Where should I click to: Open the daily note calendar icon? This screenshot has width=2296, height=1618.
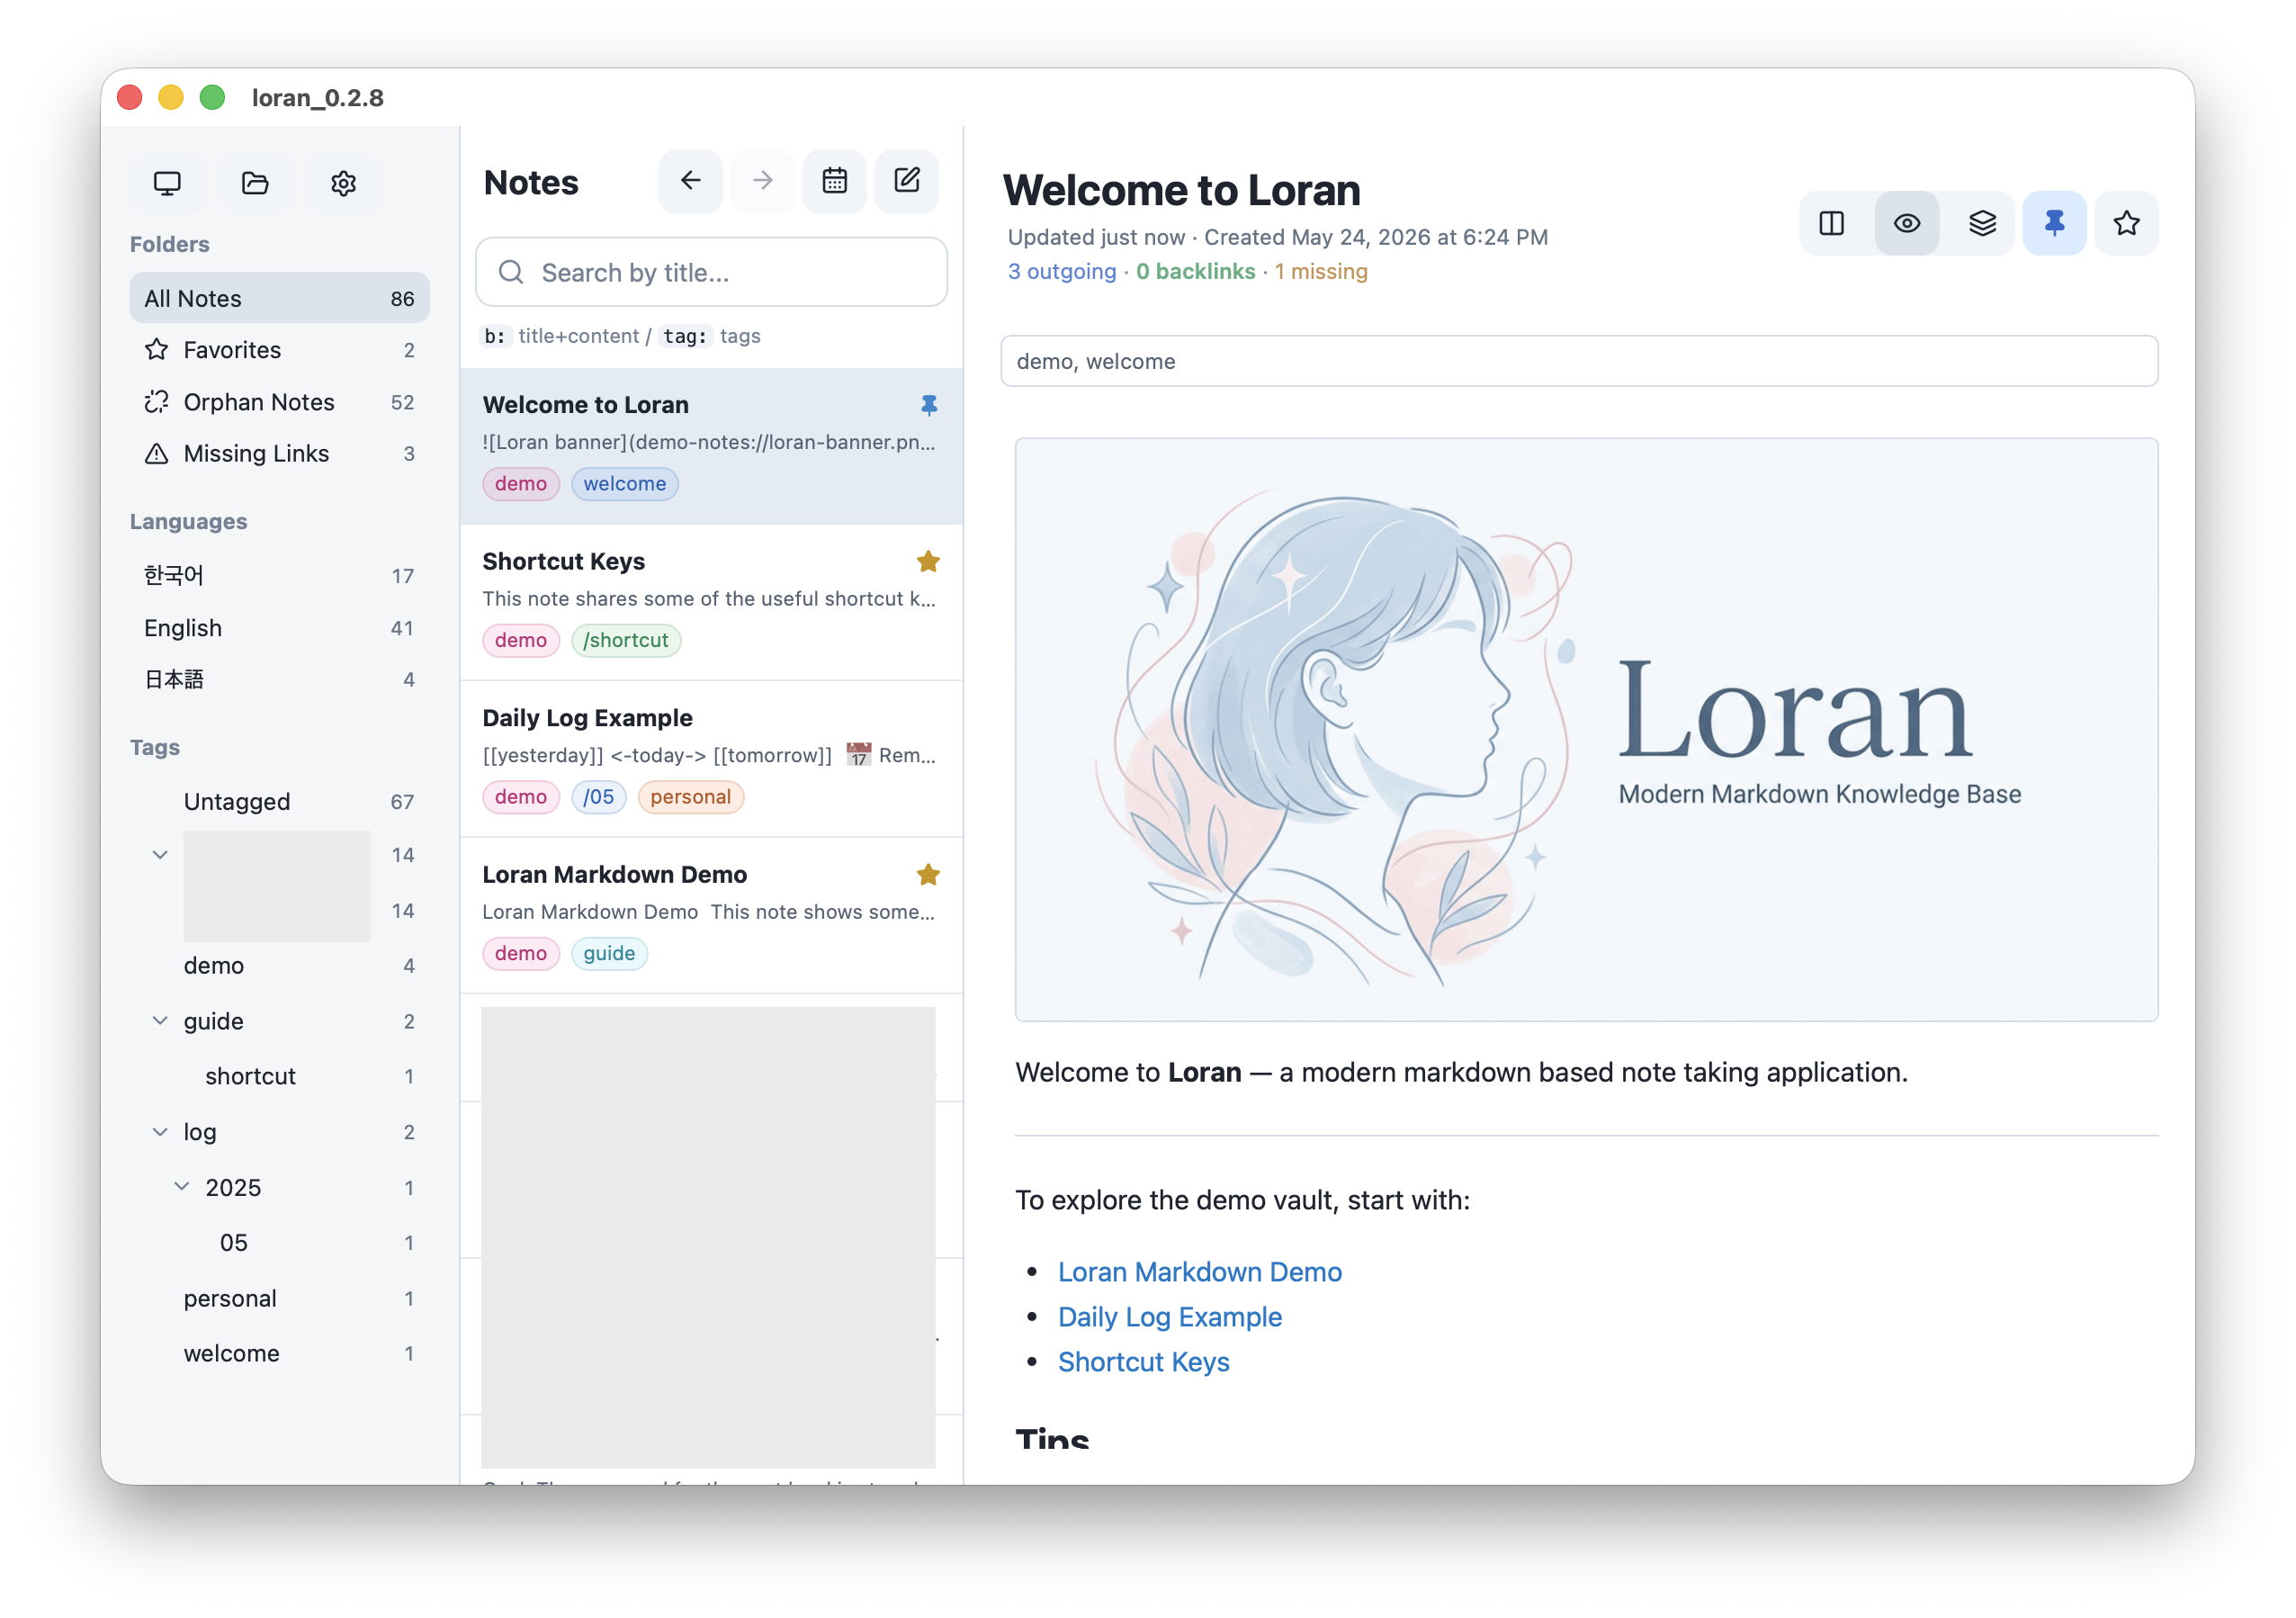click(834, 181)
